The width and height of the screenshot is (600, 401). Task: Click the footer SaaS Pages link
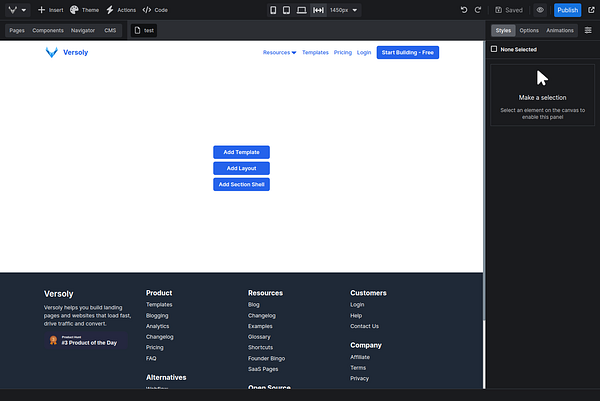pos(263,369)
